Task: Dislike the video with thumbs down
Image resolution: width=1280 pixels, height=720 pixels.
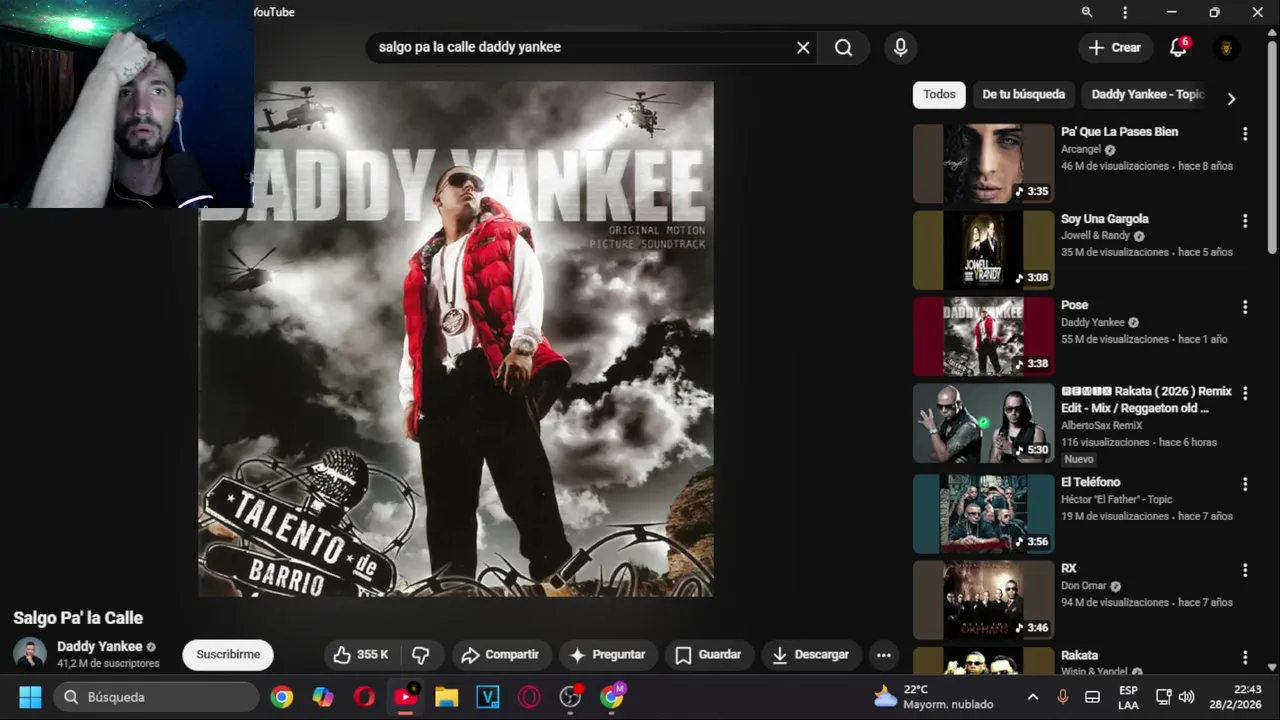Action: point(421,655)
